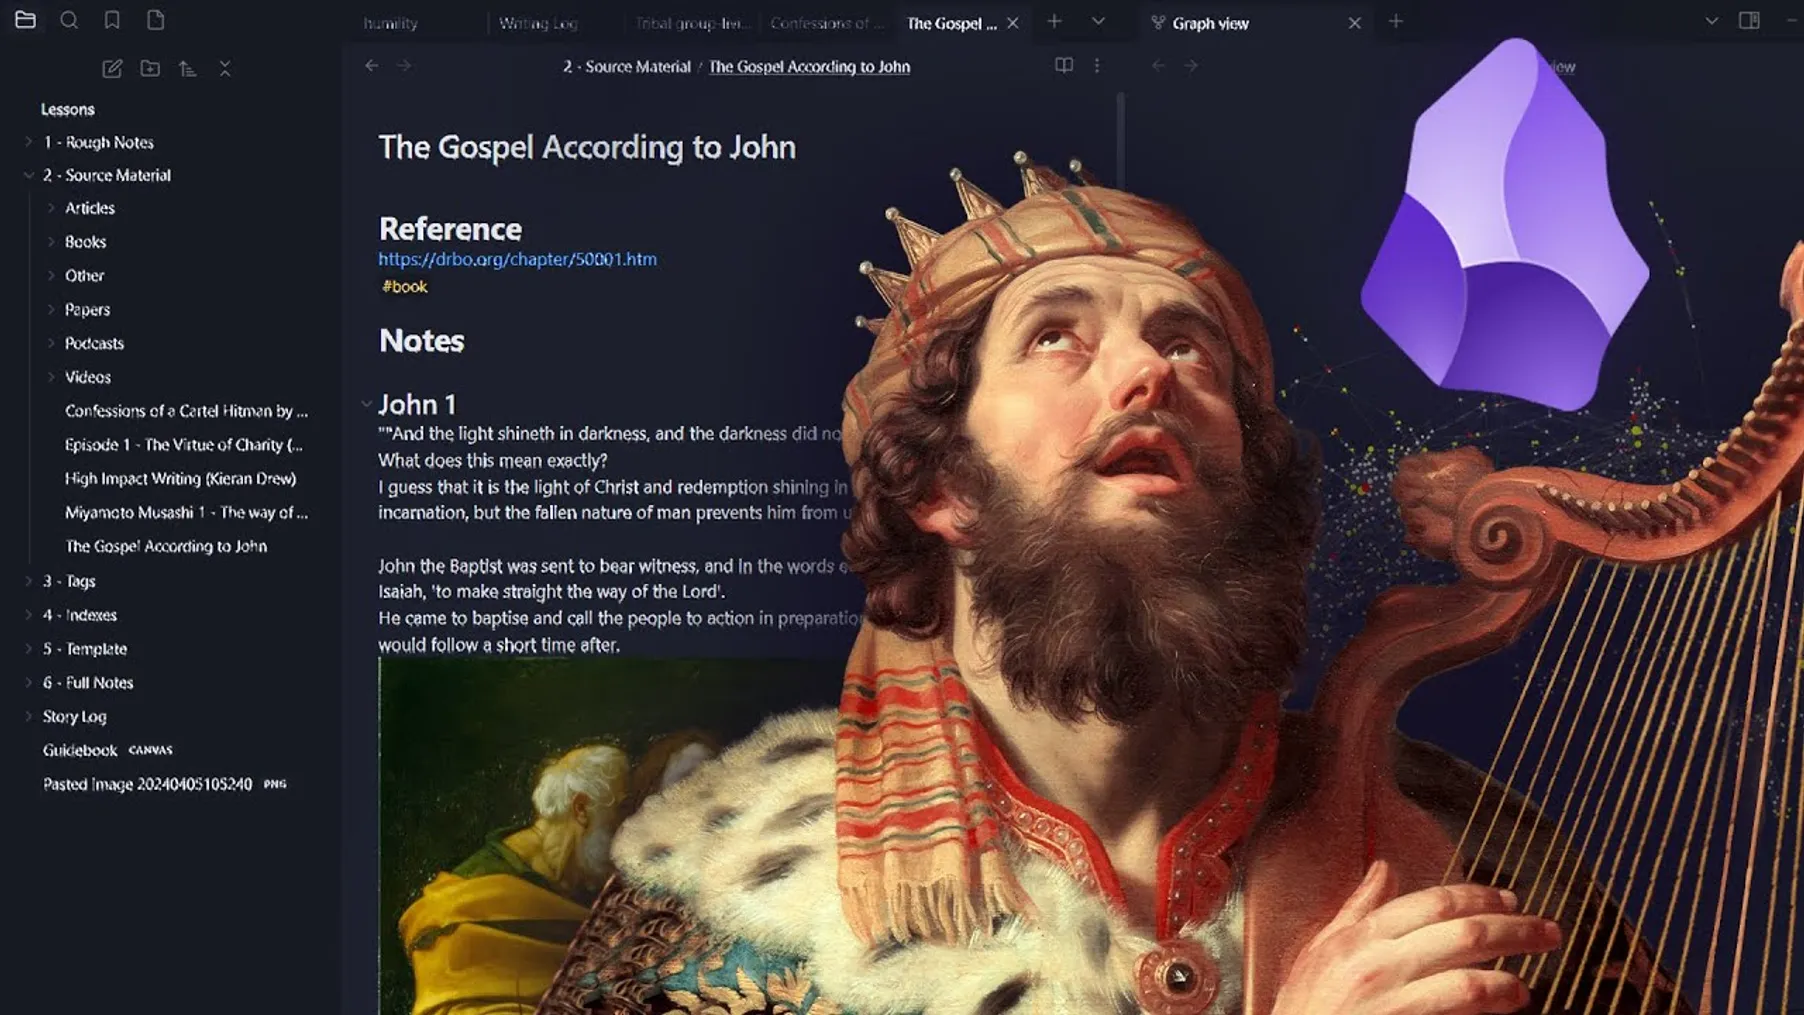Close the Graph view tab

coord(1355,23)
